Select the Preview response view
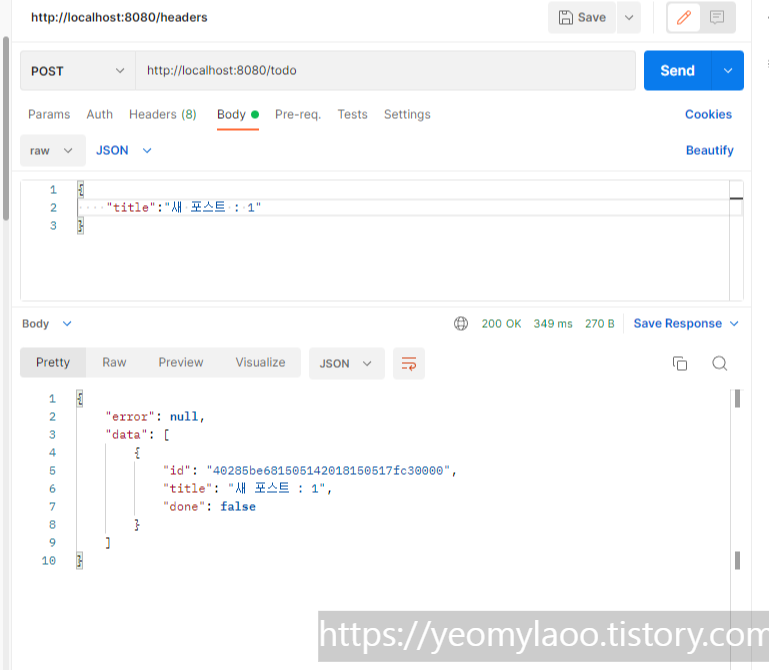The width and height of the screenshot is (769, 670). 180,362
